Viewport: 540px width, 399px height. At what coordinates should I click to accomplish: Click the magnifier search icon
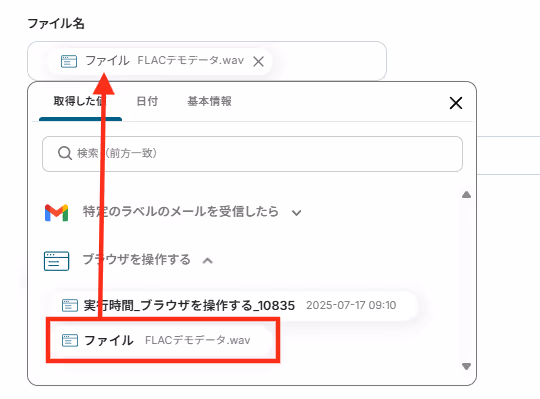click(65, 153)
